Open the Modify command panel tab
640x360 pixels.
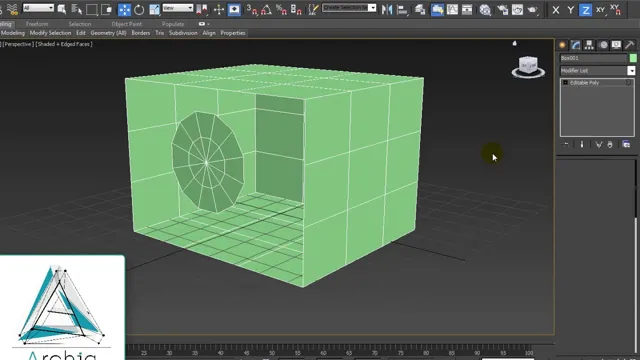tap(576, 45)
